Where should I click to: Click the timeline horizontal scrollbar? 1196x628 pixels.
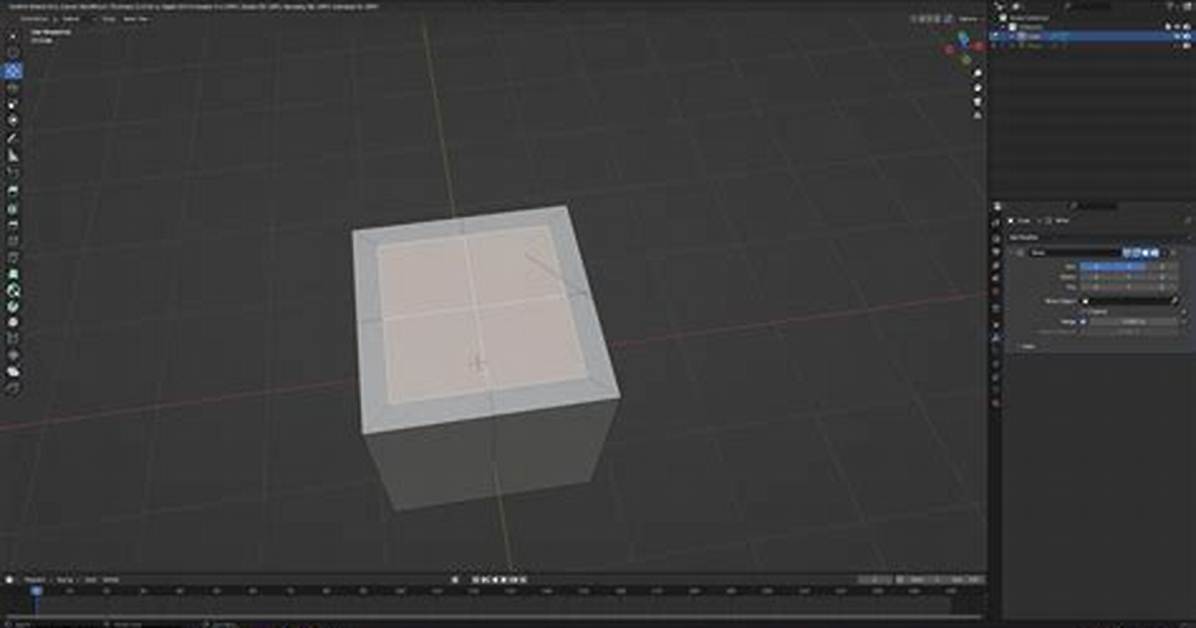point(492,616)
